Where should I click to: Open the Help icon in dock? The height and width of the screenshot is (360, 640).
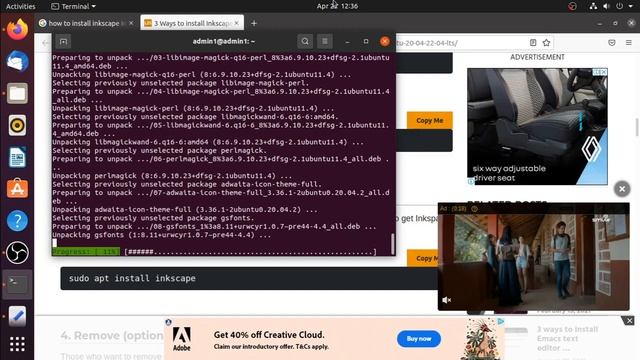tap(17, 220)
